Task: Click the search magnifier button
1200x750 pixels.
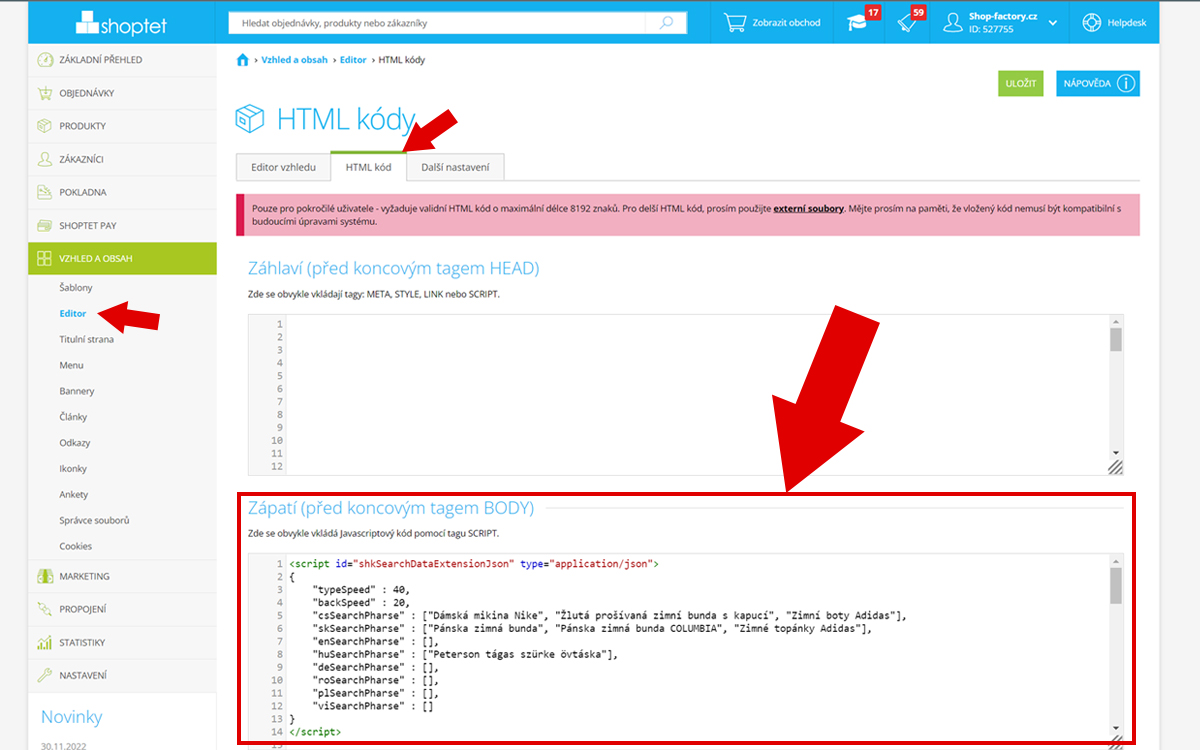Action: coord(666,22)
